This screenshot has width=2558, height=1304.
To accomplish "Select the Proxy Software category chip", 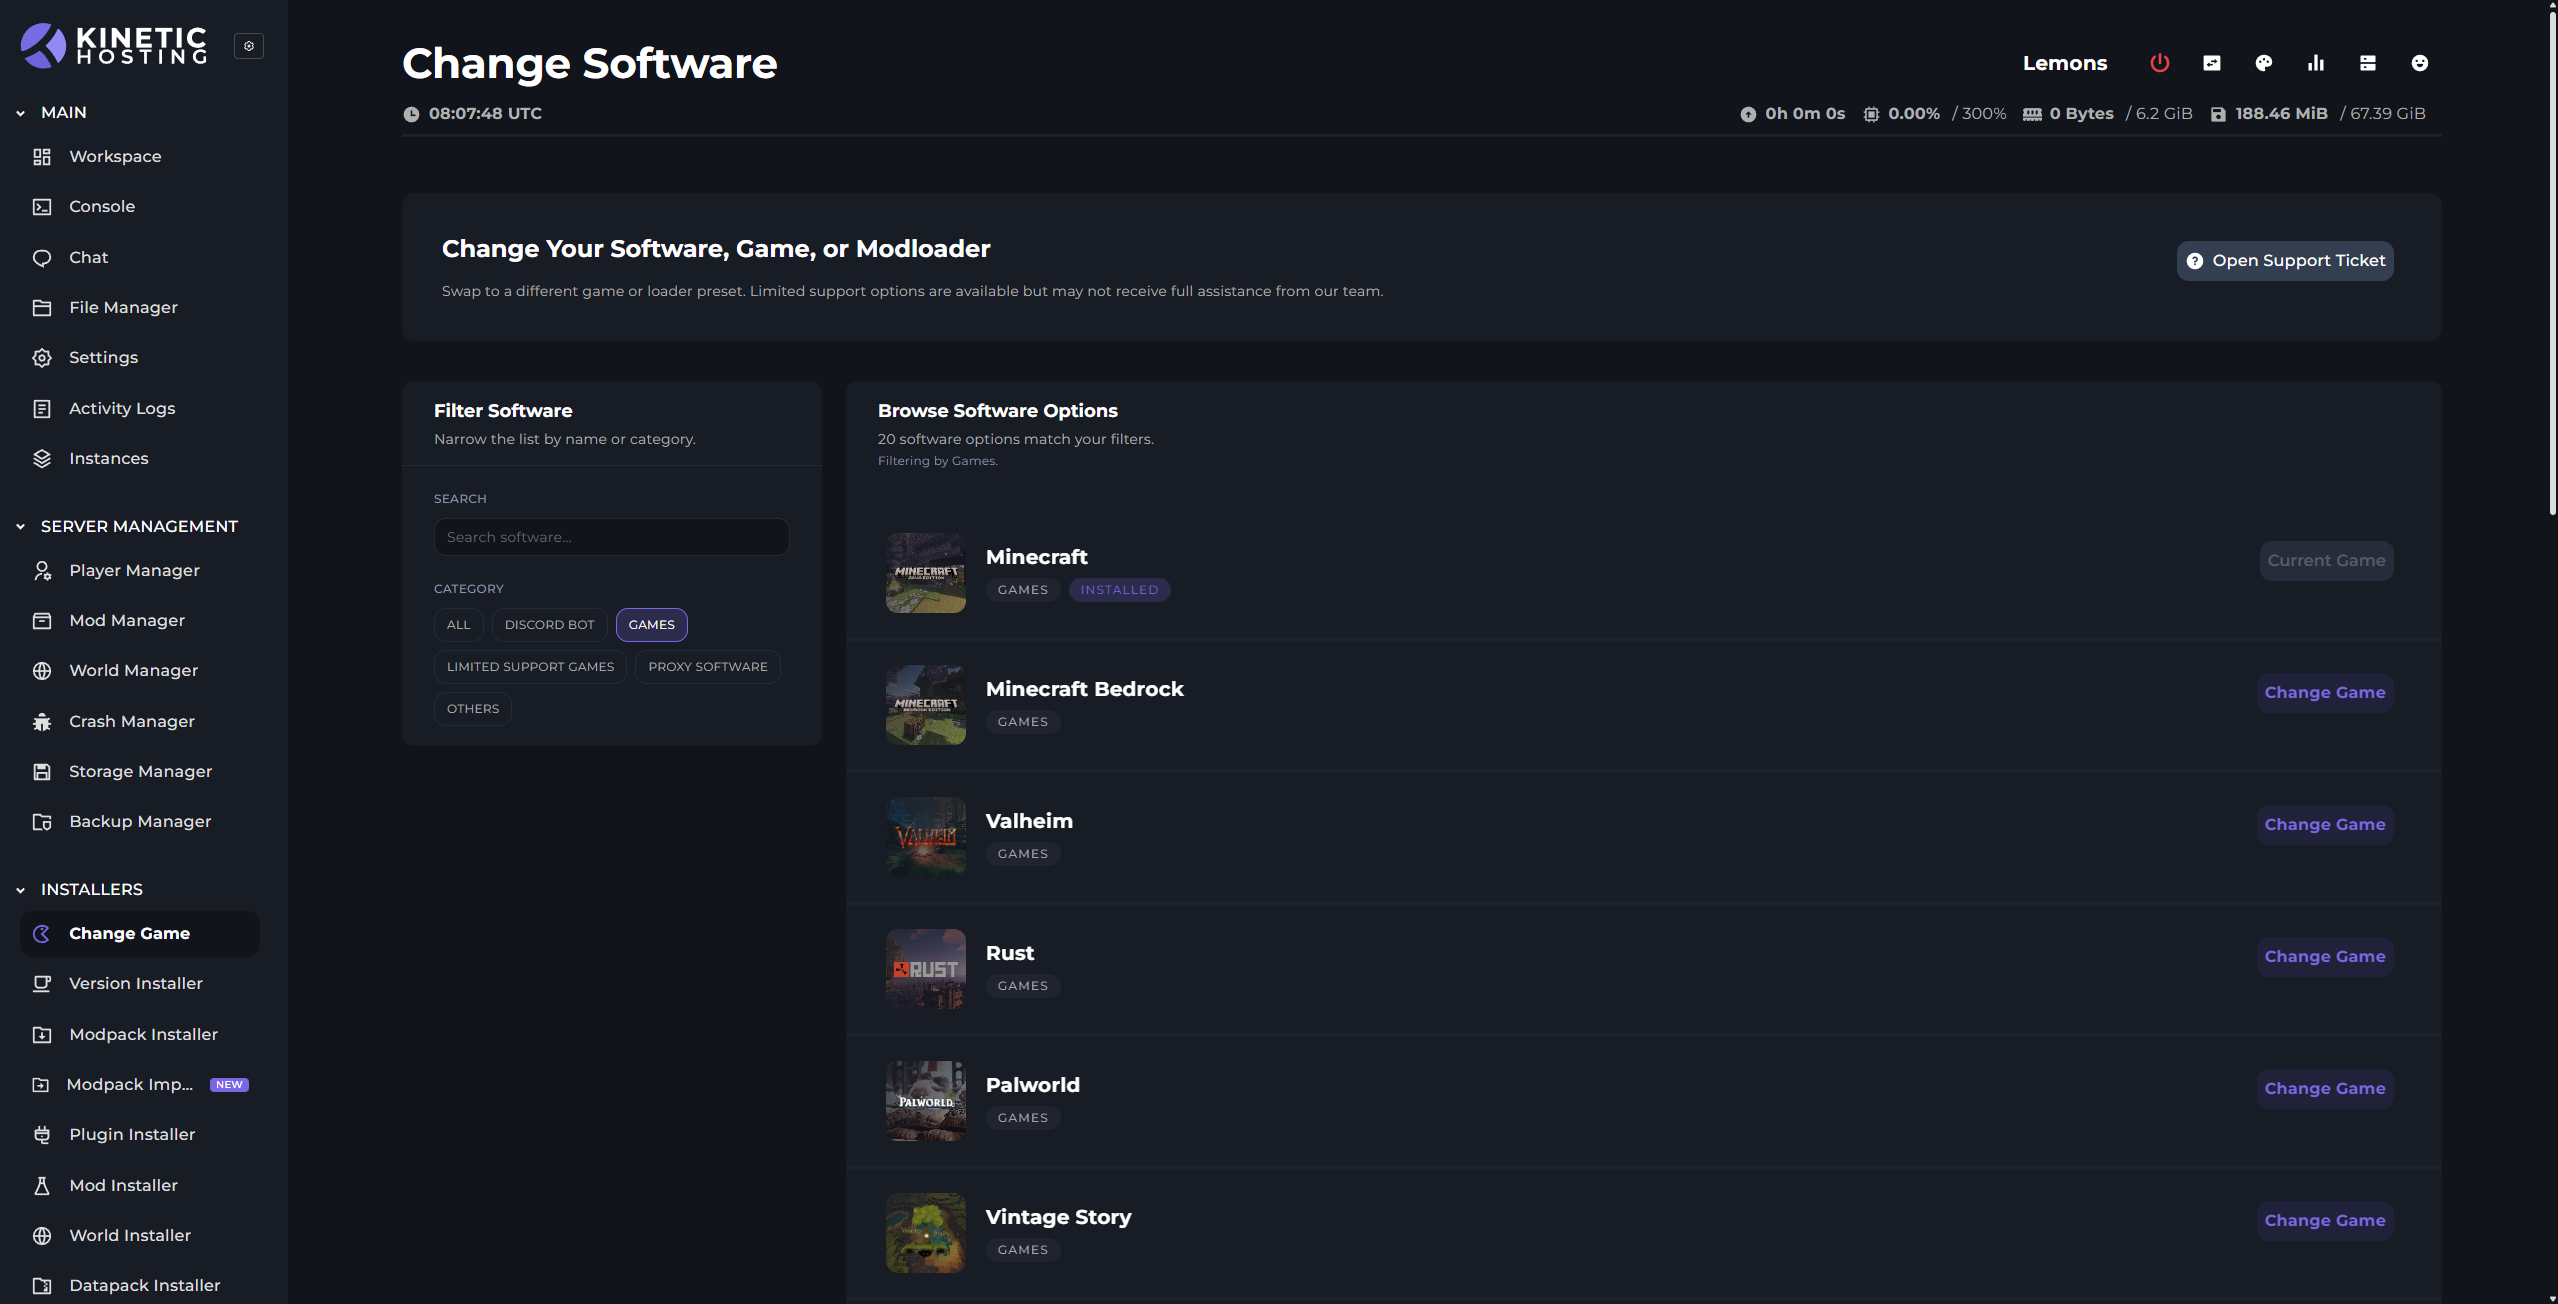I will click(x=707, y=667).
